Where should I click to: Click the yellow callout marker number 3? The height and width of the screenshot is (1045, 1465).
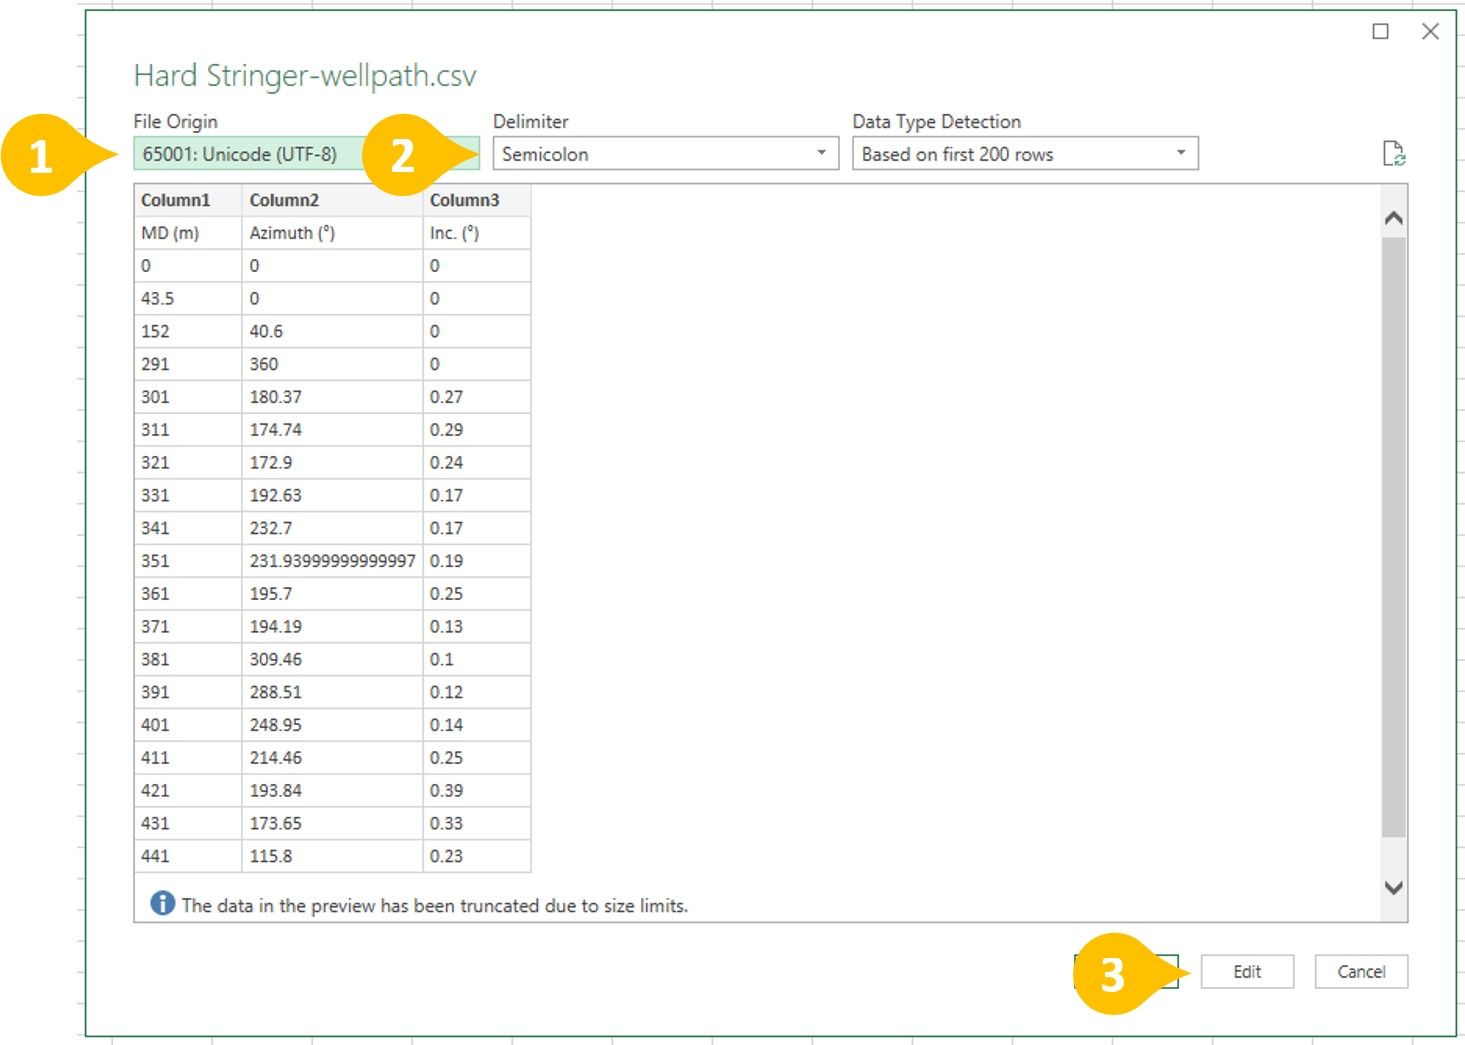(1113, 974)
